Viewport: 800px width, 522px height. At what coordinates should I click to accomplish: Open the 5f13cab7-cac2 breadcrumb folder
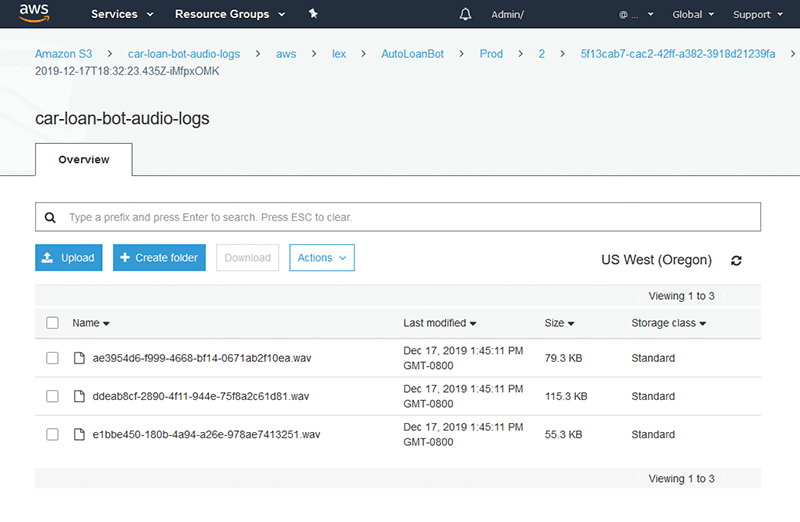pyautogui.click(x=678, y=54)
